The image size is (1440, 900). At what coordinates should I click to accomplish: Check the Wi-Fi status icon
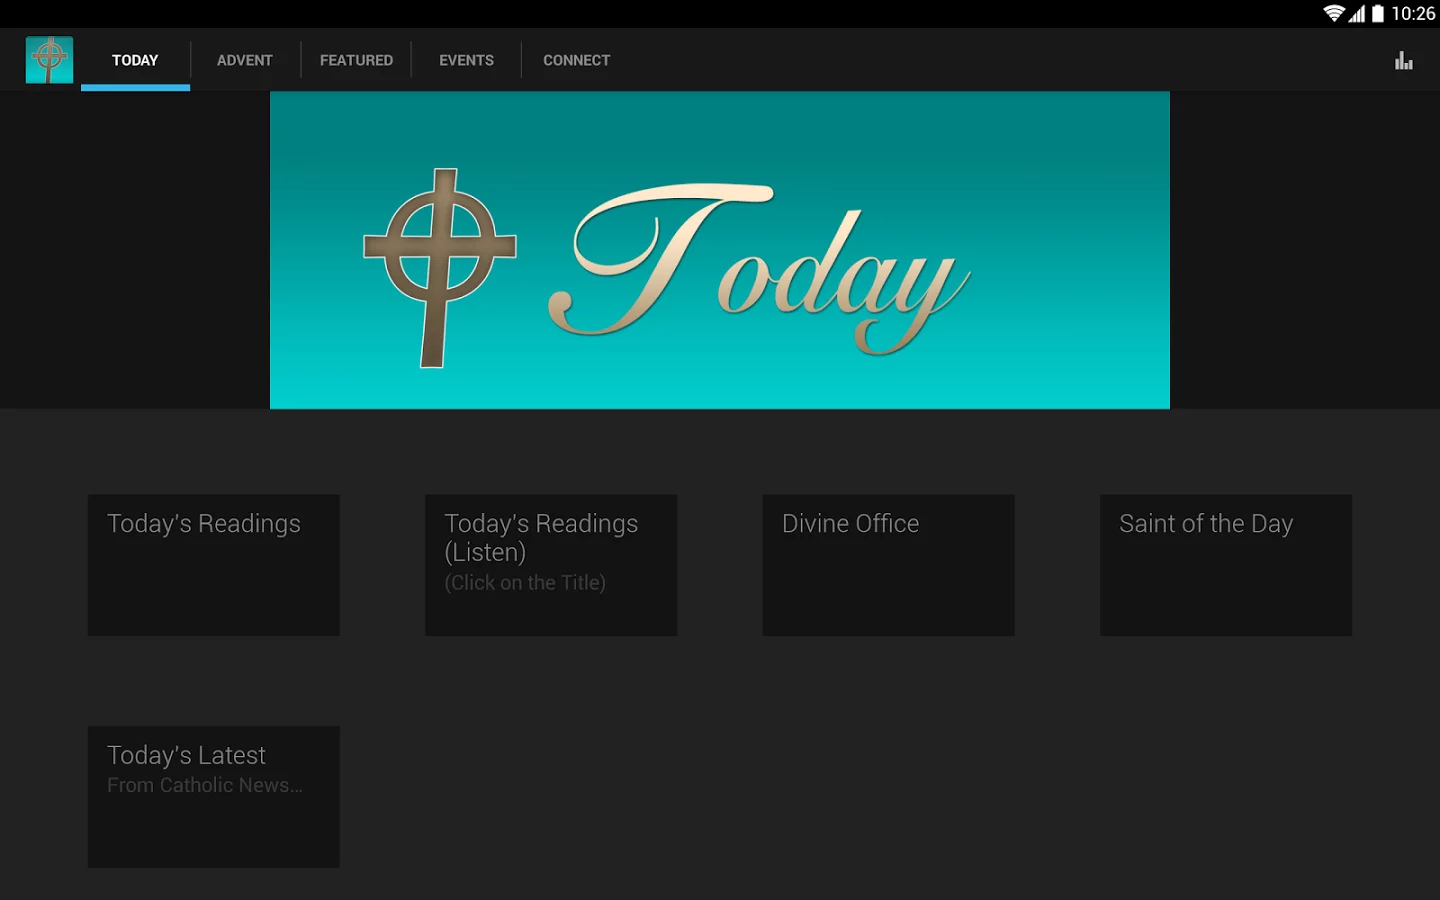[x=1333, y=13]
